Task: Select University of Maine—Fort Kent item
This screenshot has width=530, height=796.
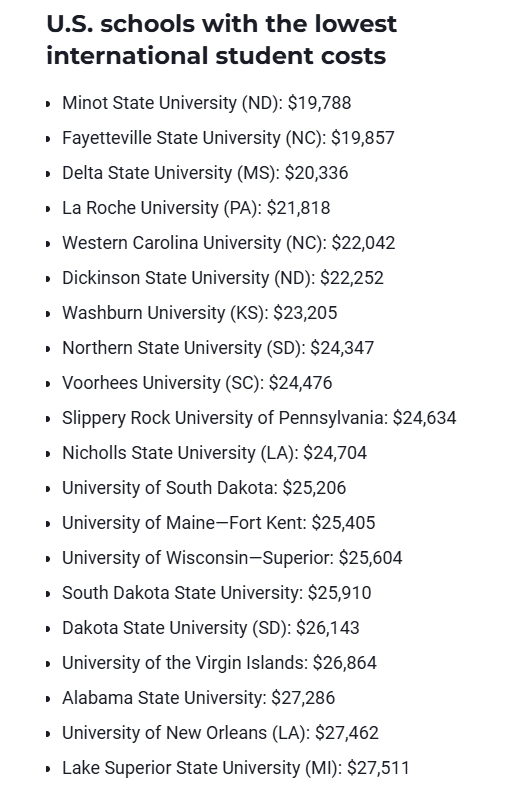Action: tap(218, 523)
